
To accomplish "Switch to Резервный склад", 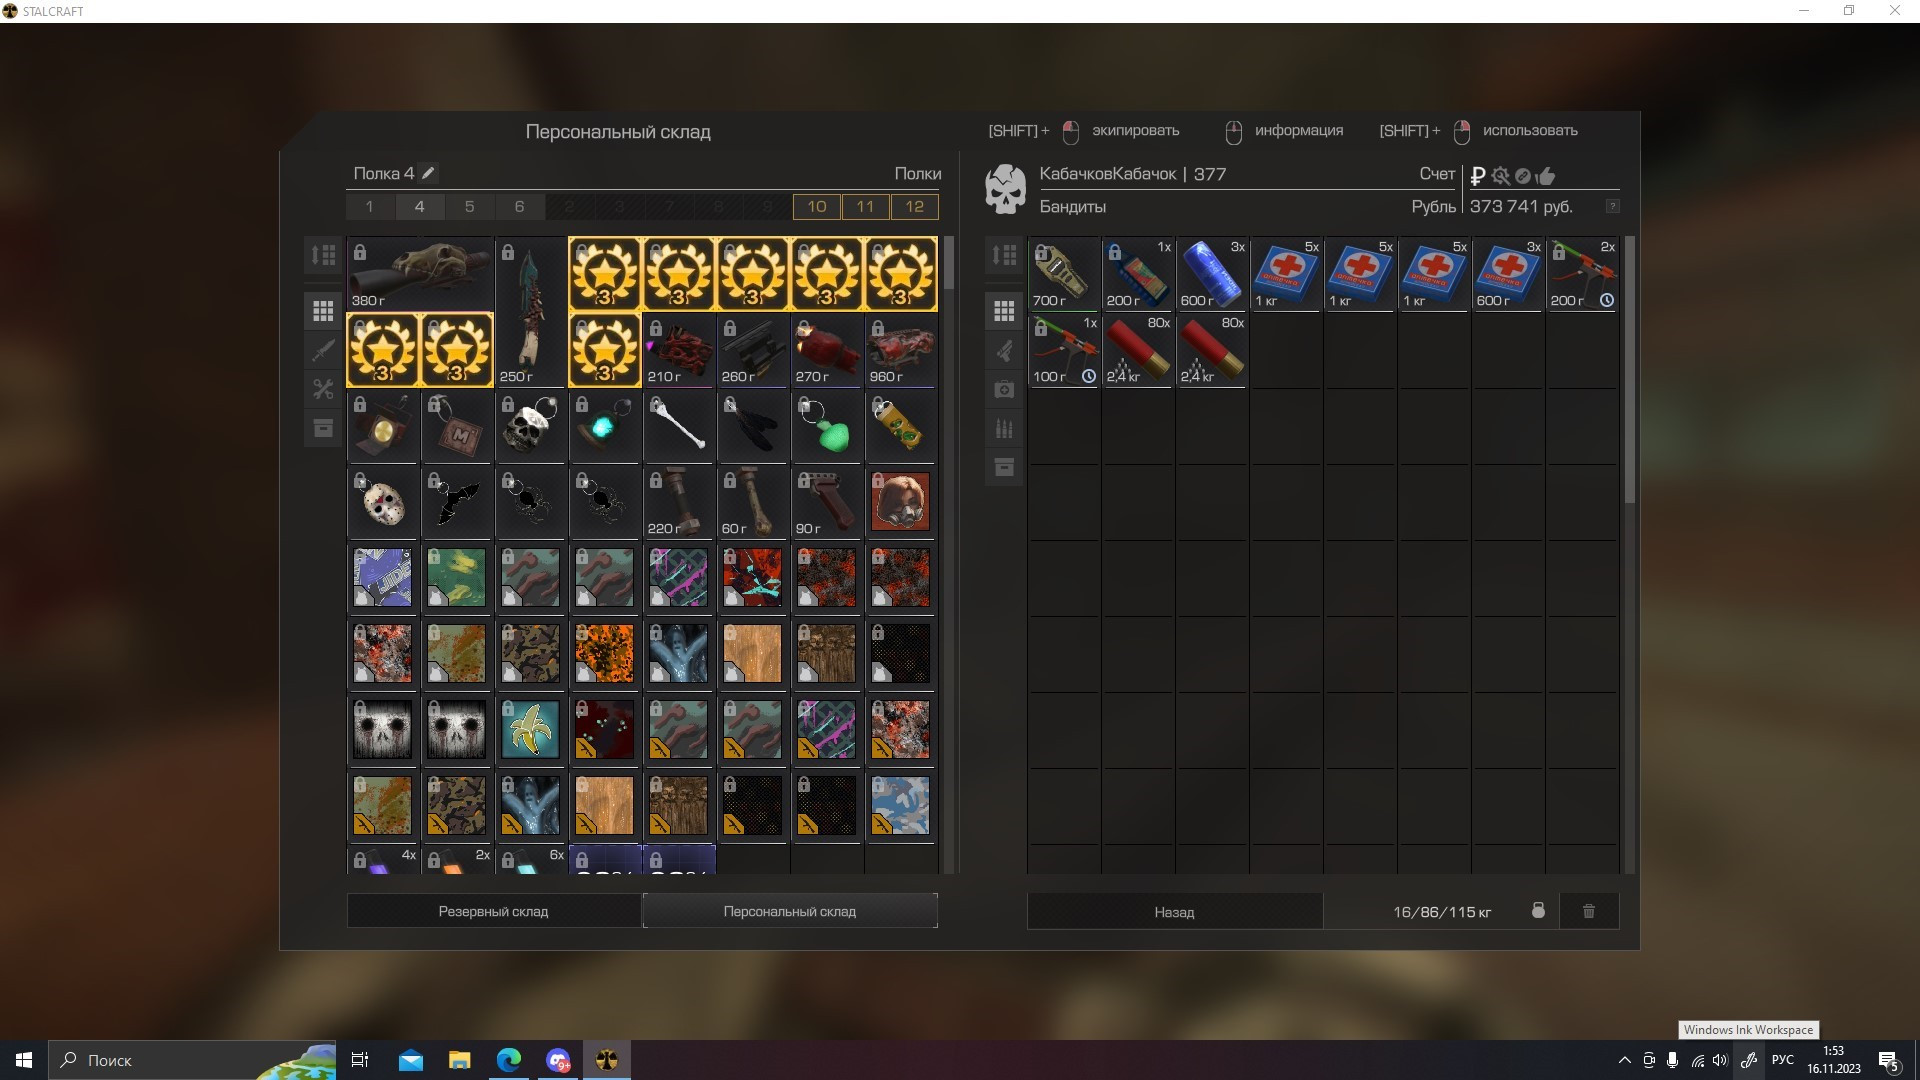I will (x=494, y=911).
